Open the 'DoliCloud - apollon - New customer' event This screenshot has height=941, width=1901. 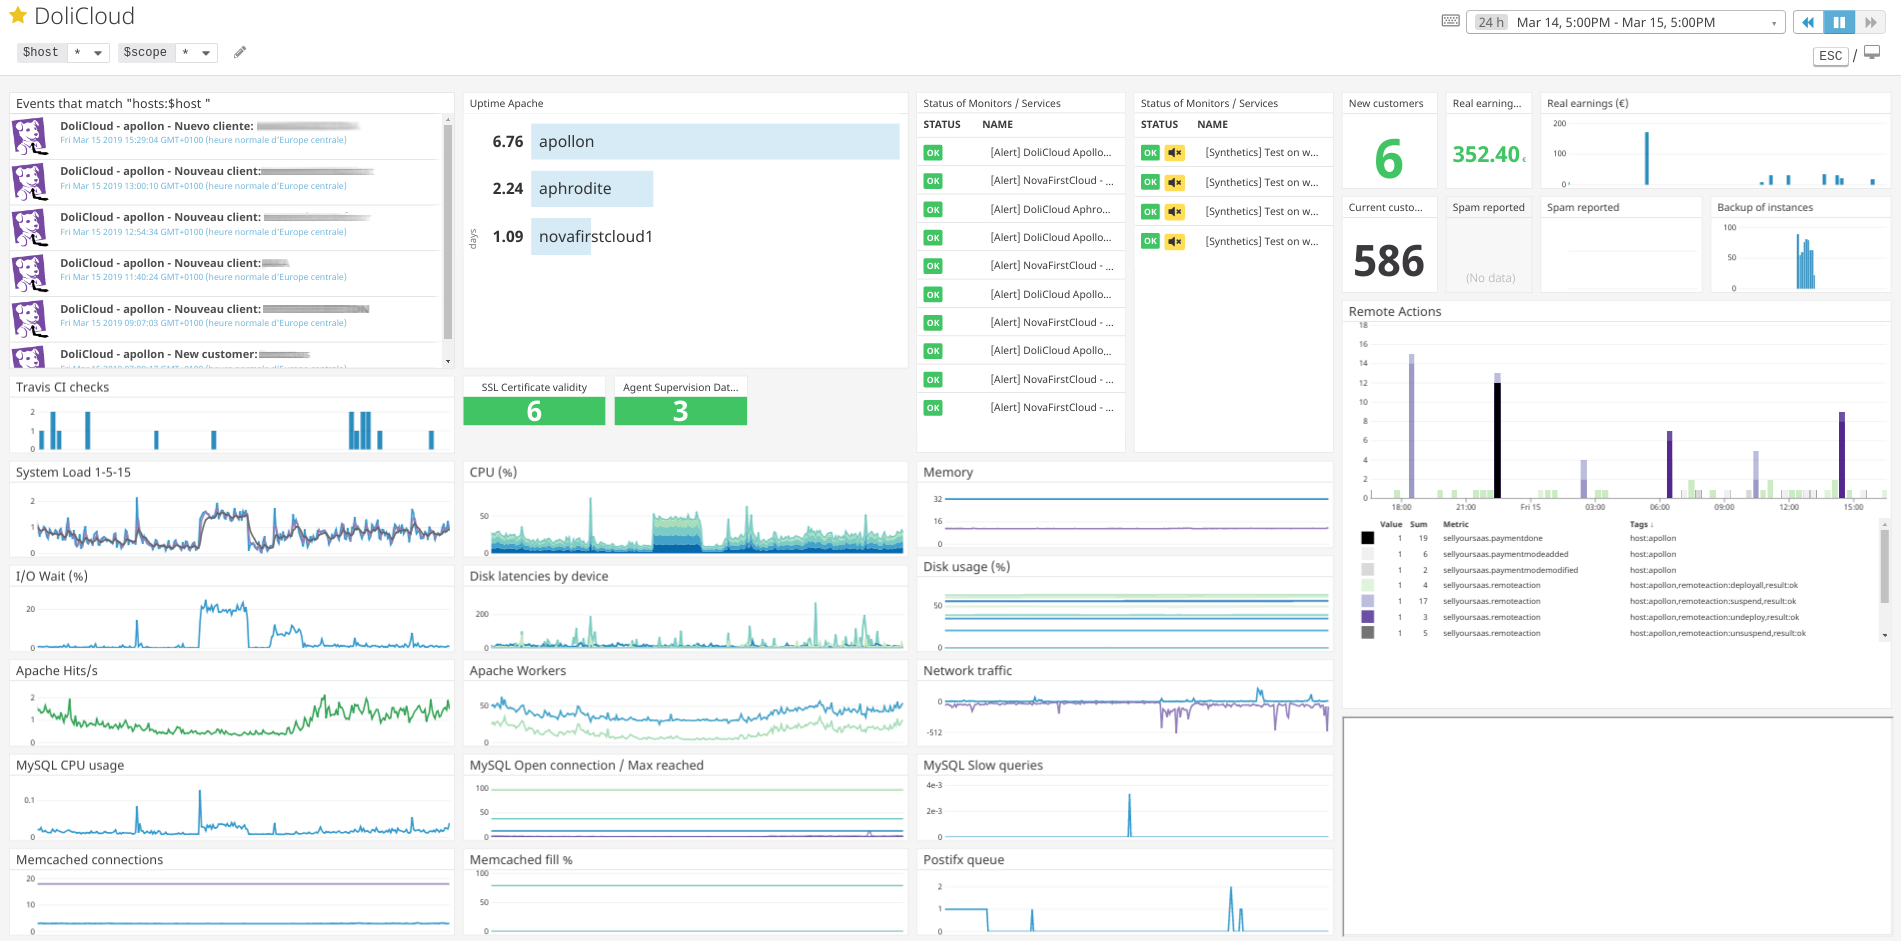tap(158, 354)
